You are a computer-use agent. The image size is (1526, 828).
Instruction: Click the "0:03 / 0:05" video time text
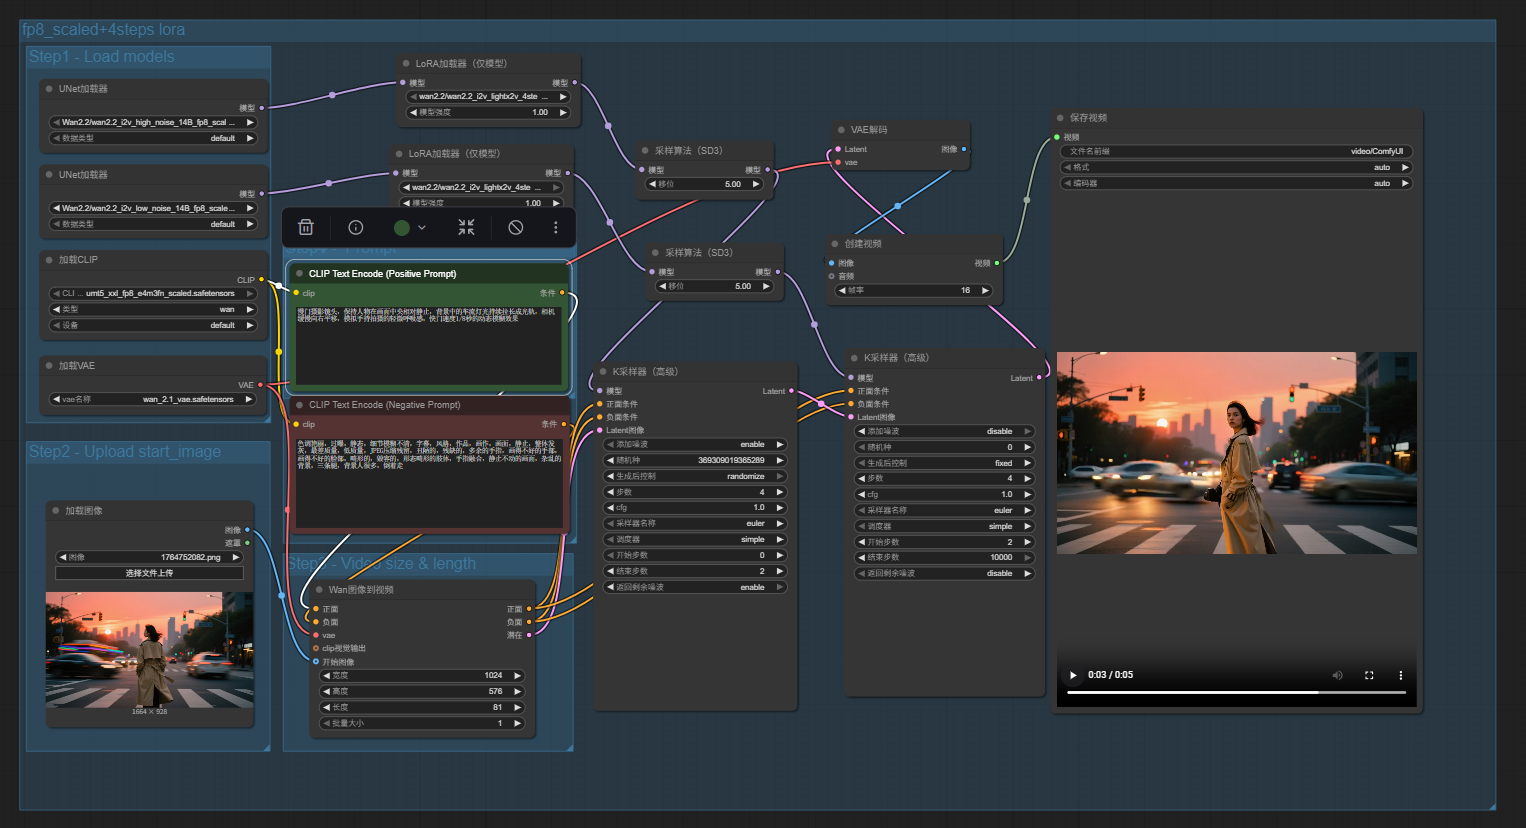click(x=1110, y=675)
